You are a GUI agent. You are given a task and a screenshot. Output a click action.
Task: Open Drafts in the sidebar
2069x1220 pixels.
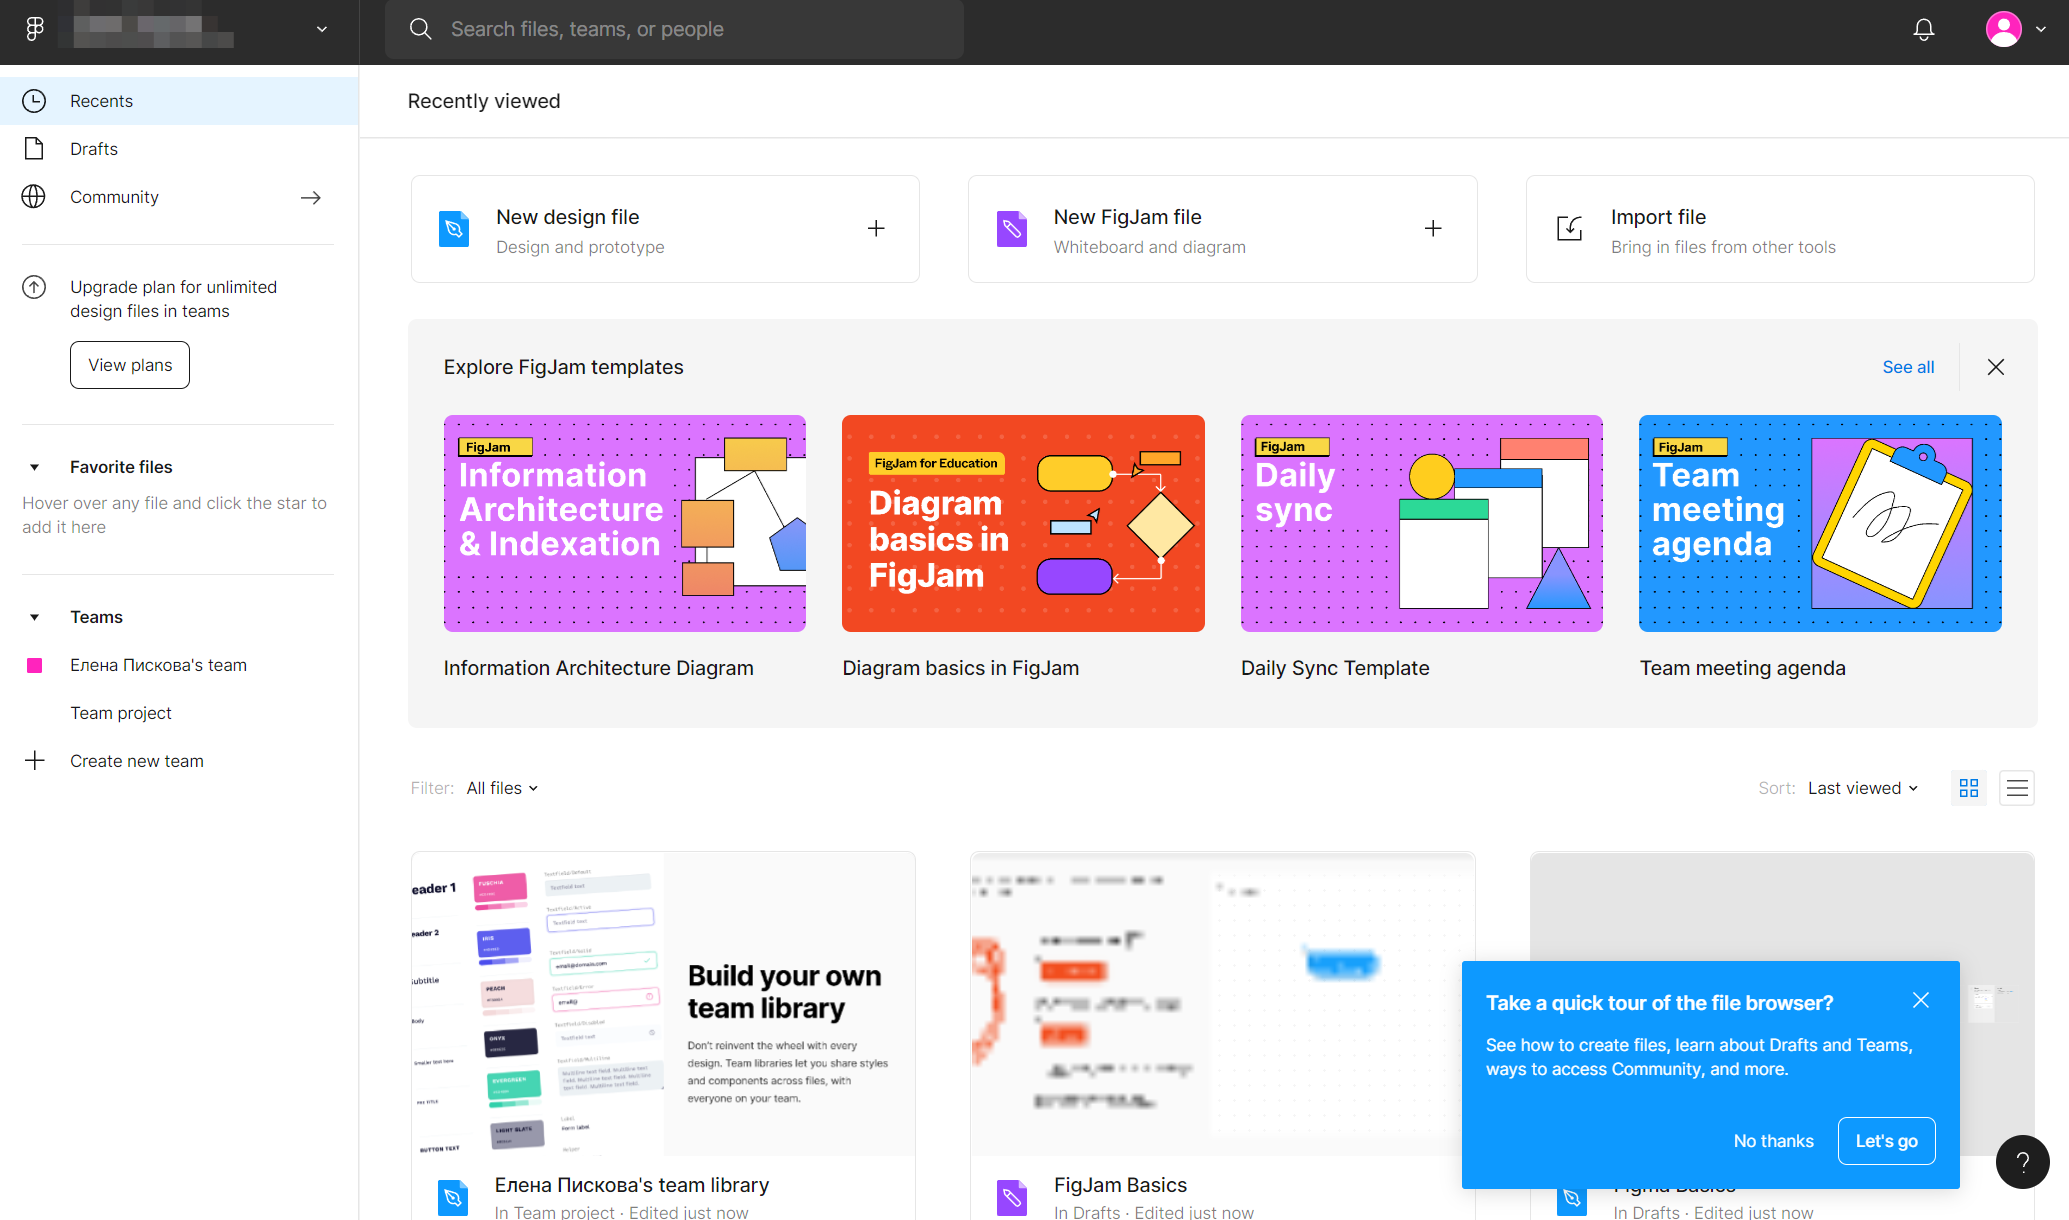pos(179,149)
